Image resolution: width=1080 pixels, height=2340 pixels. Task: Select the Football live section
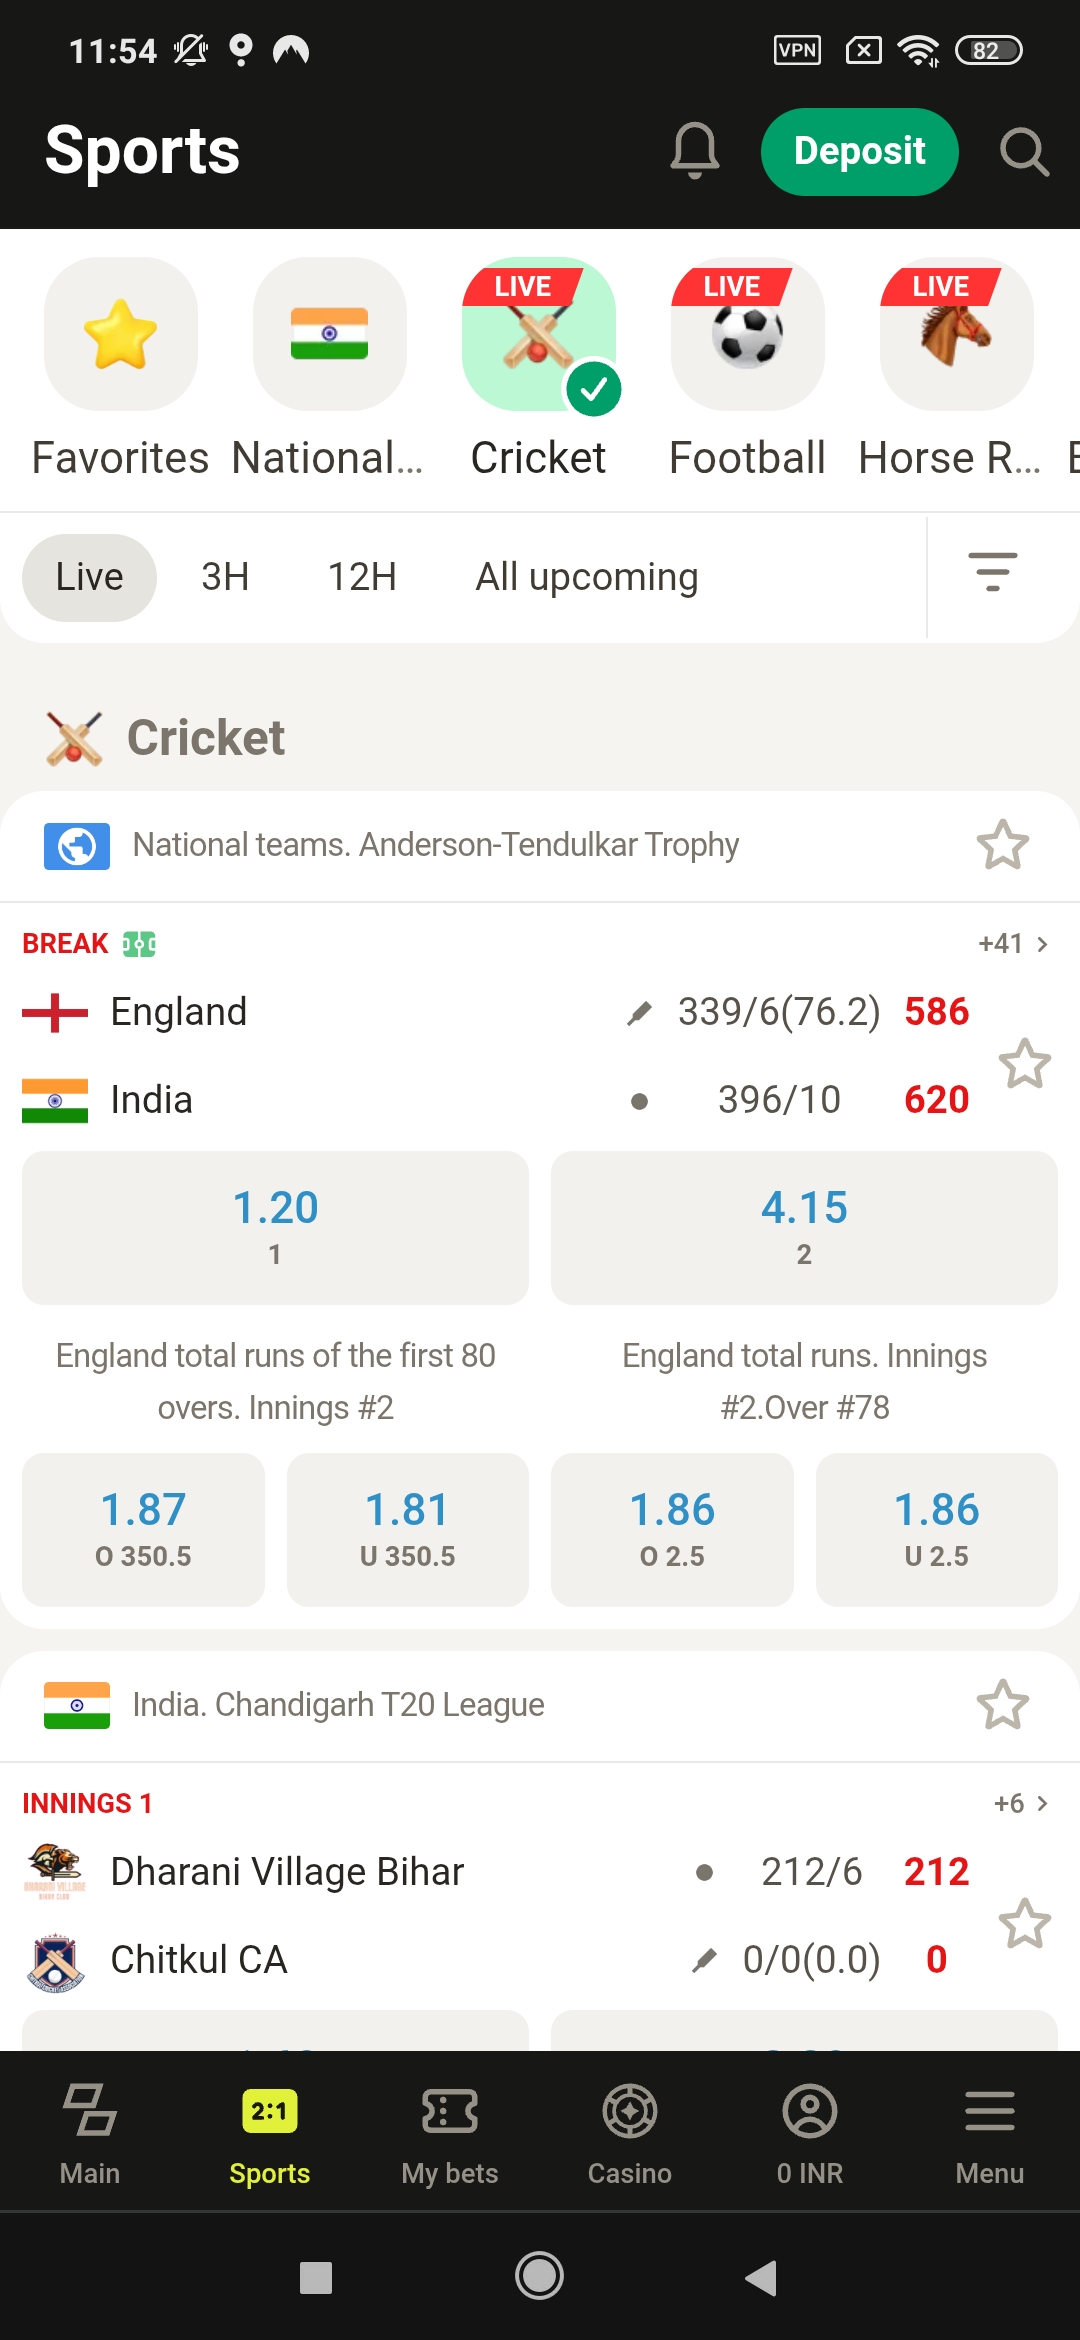[x=747, y=333]
